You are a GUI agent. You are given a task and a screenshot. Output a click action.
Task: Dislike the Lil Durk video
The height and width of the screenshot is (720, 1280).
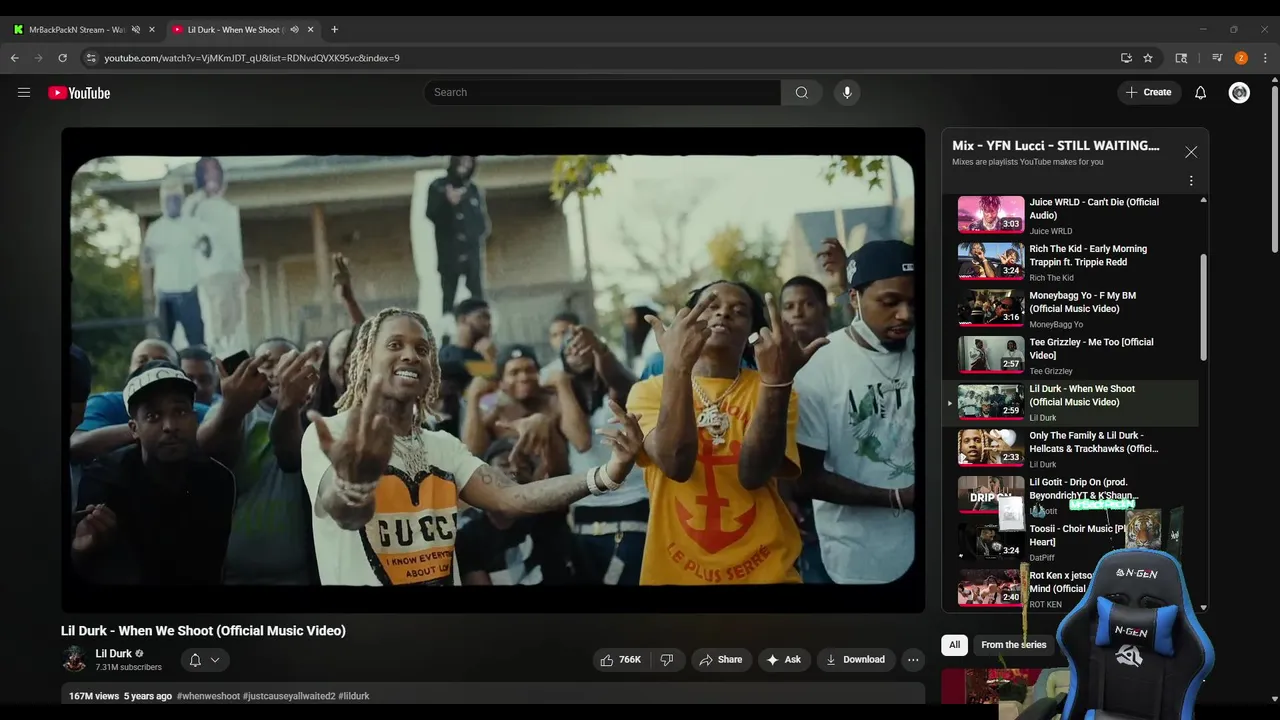(x=667, y=660)
